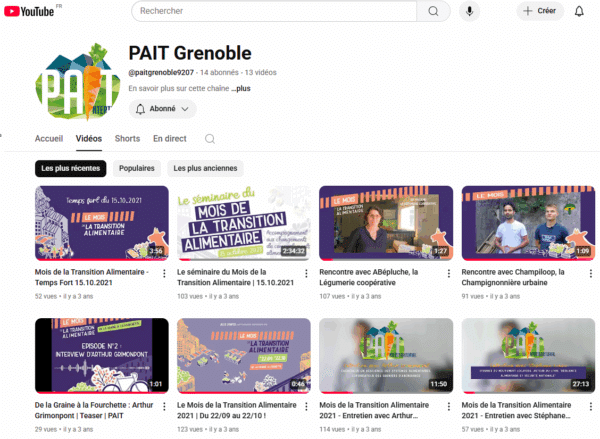Open the En direct tab
Image resolution: width=600 pixels, height=439 pixels.
[x=170, y=139]
